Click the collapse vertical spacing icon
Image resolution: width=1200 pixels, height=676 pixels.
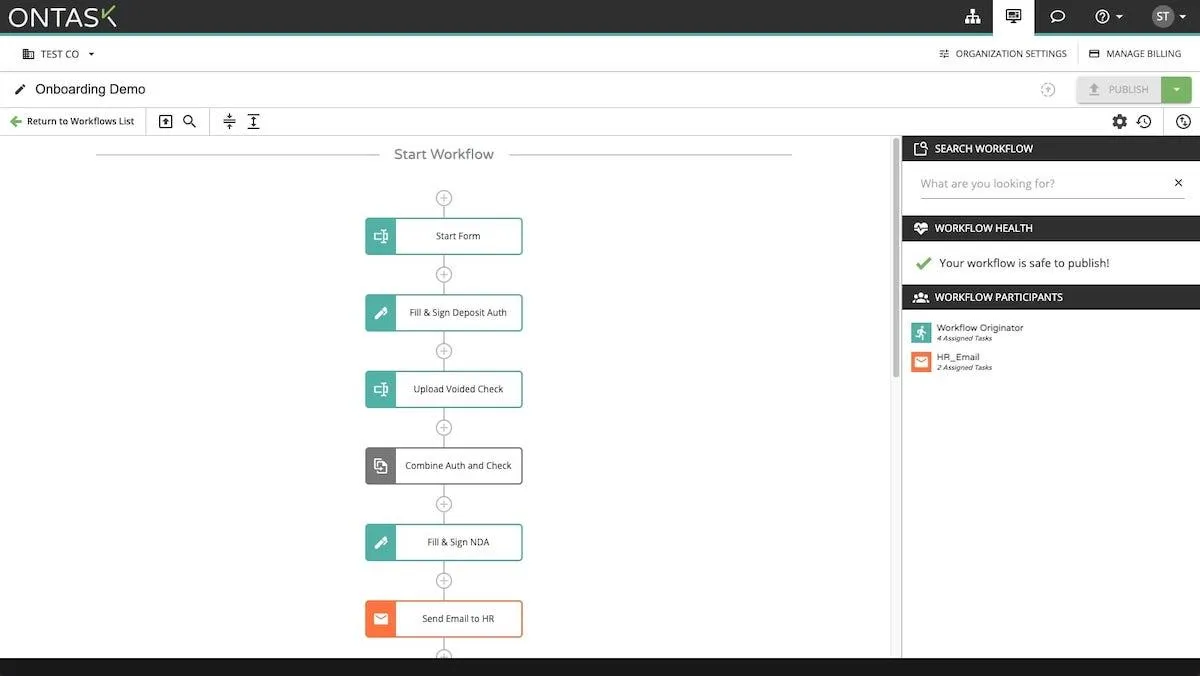tap(229, 121)
